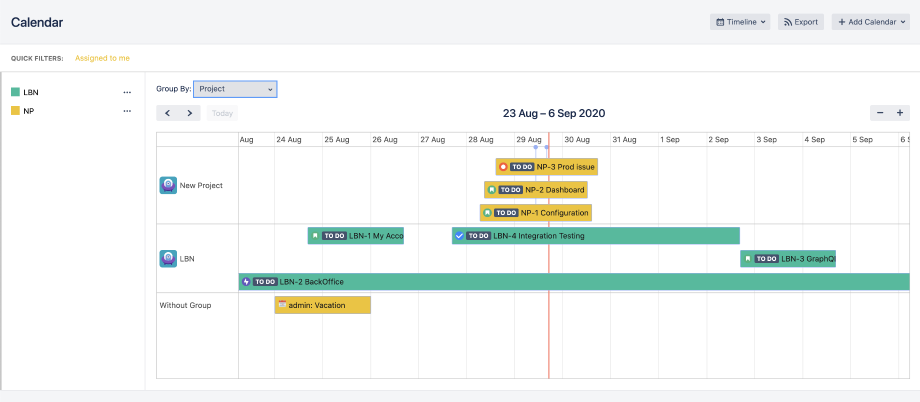
Task: Click the LBN project avatar icon
Action: point(168,258)
